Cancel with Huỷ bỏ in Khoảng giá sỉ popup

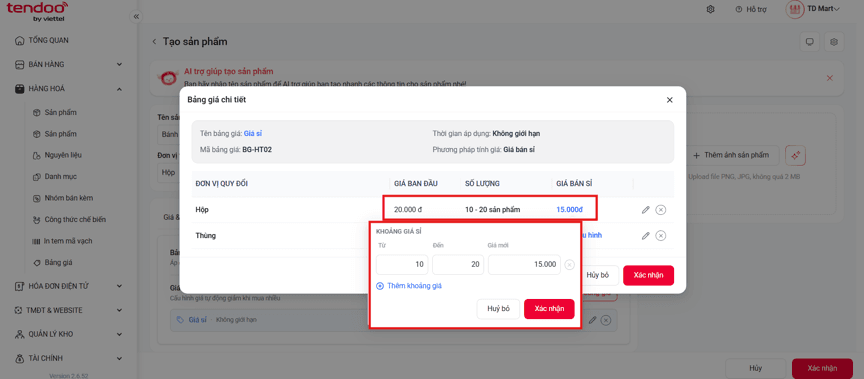click(498, 309)
